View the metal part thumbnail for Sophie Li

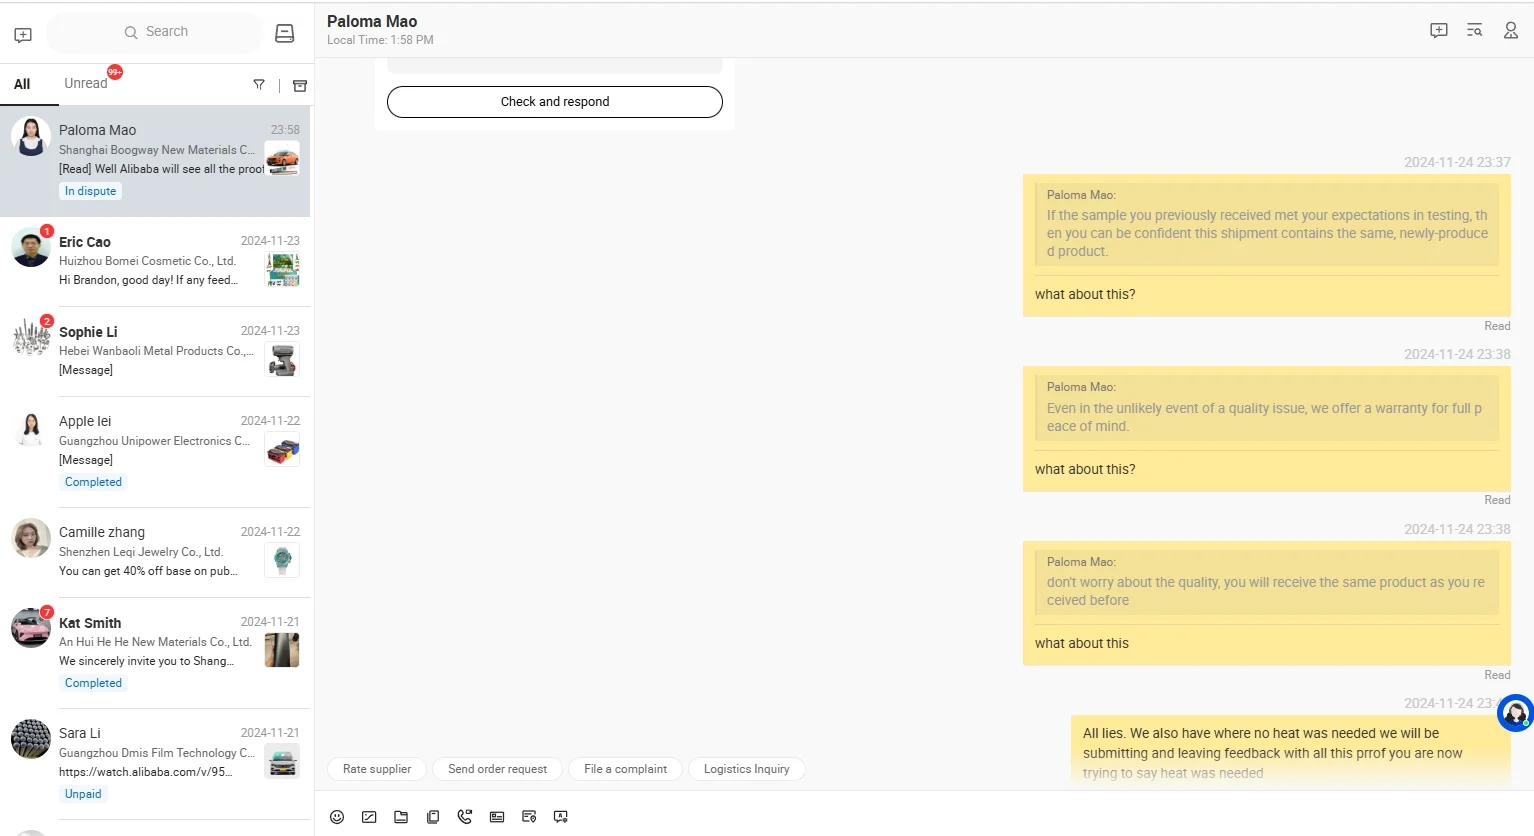(x=283, y=360)
